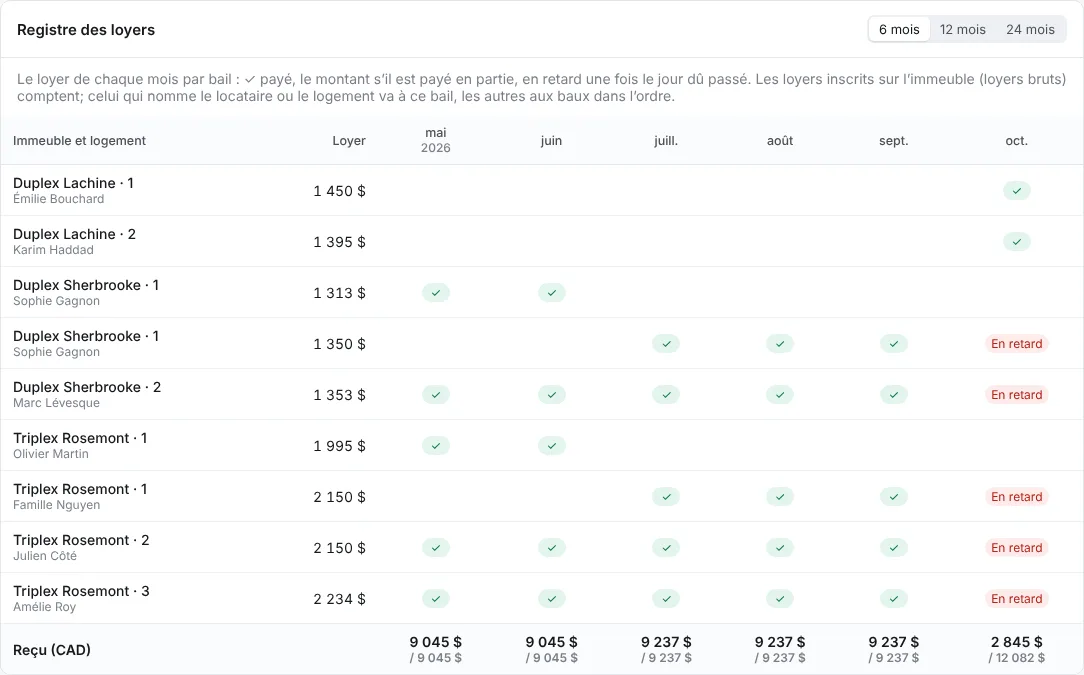
Task: Select the 6 mois range option
Action: click(x=899, y=30)
